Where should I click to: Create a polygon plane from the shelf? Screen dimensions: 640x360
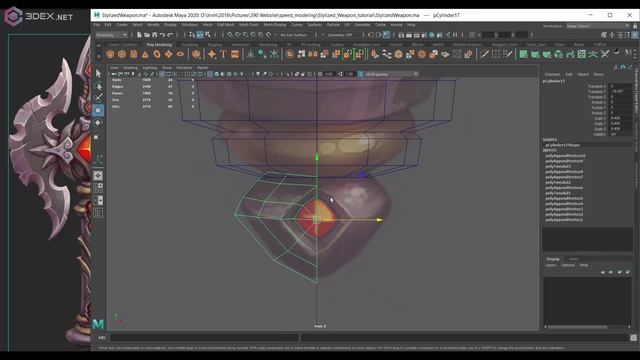[x=169, y=54]
